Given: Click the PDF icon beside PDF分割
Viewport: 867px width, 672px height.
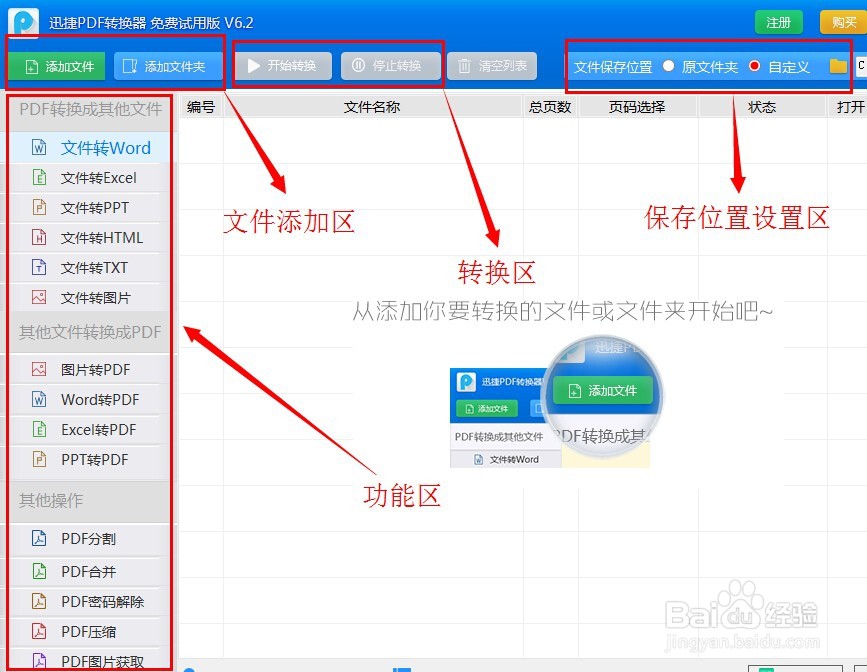Looking at the screenshot, I should [x=39, y=538].
